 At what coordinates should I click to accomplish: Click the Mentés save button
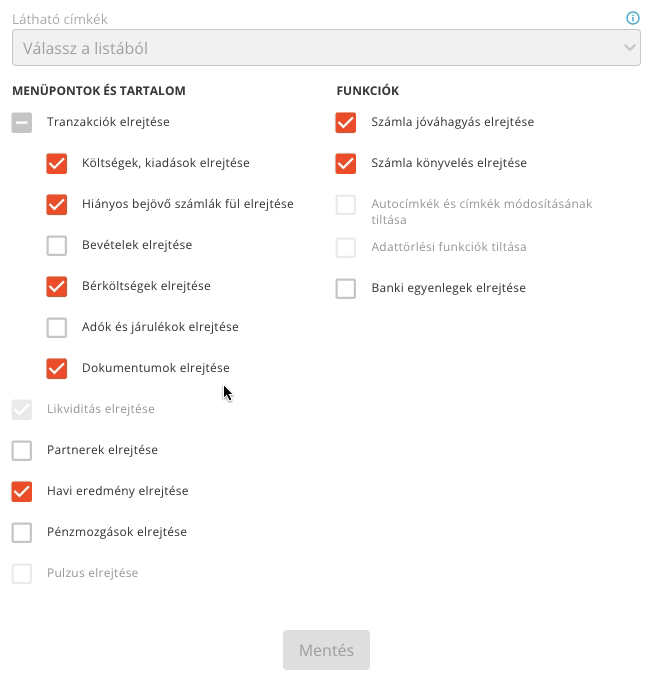[326, 650]
